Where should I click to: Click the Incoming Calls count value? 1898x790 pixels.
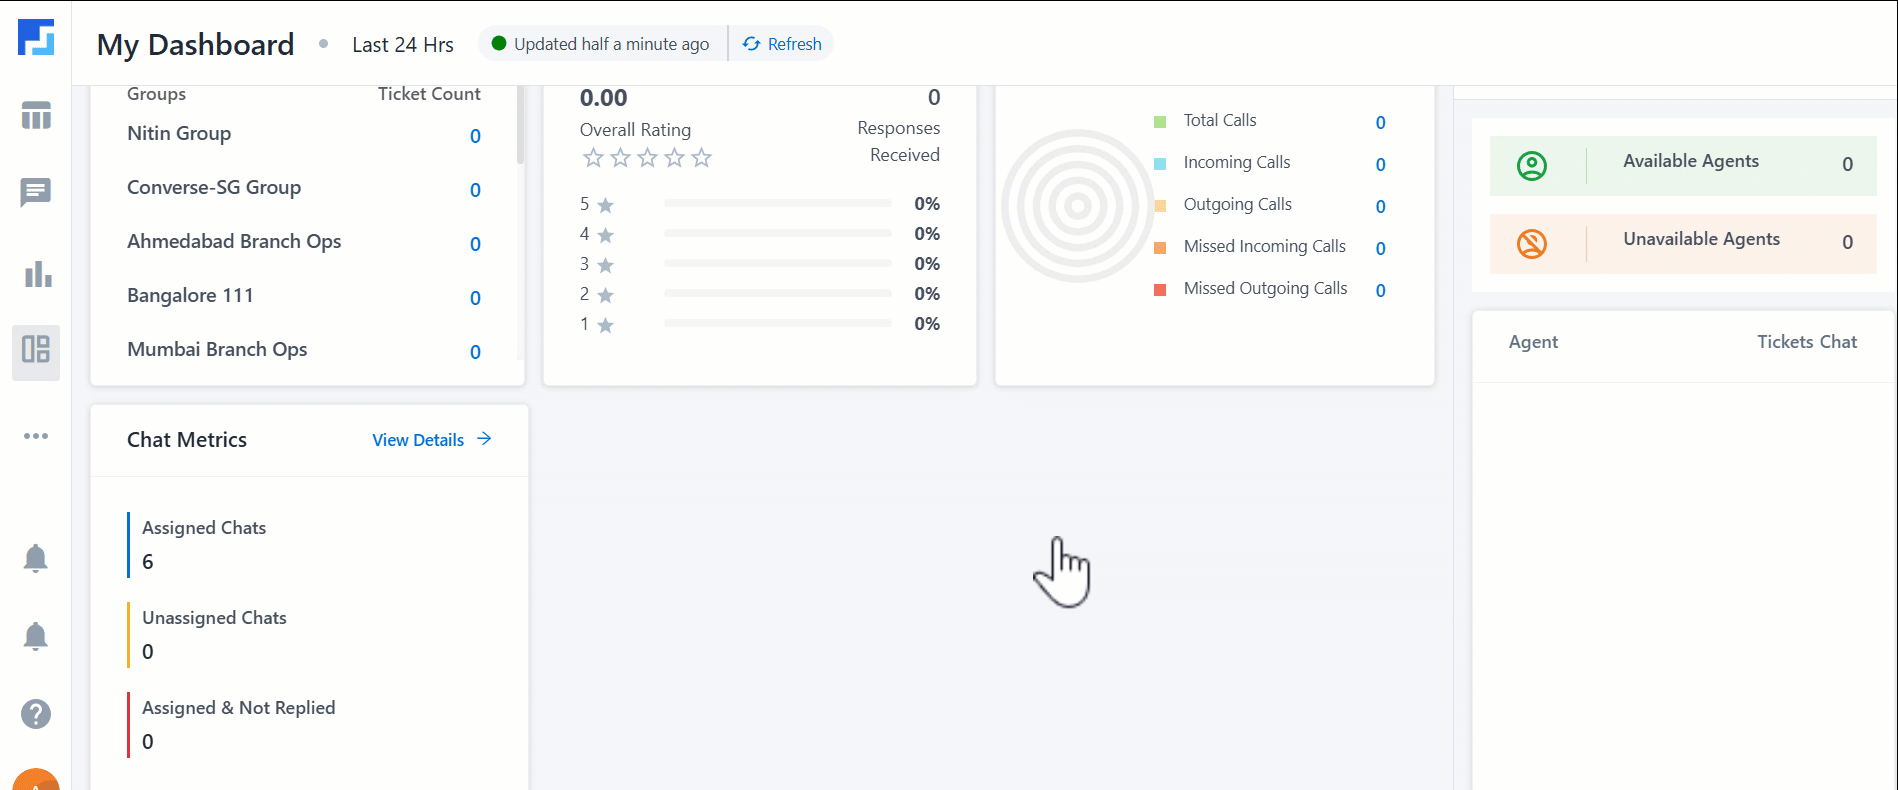click(x=1380, y=165)
